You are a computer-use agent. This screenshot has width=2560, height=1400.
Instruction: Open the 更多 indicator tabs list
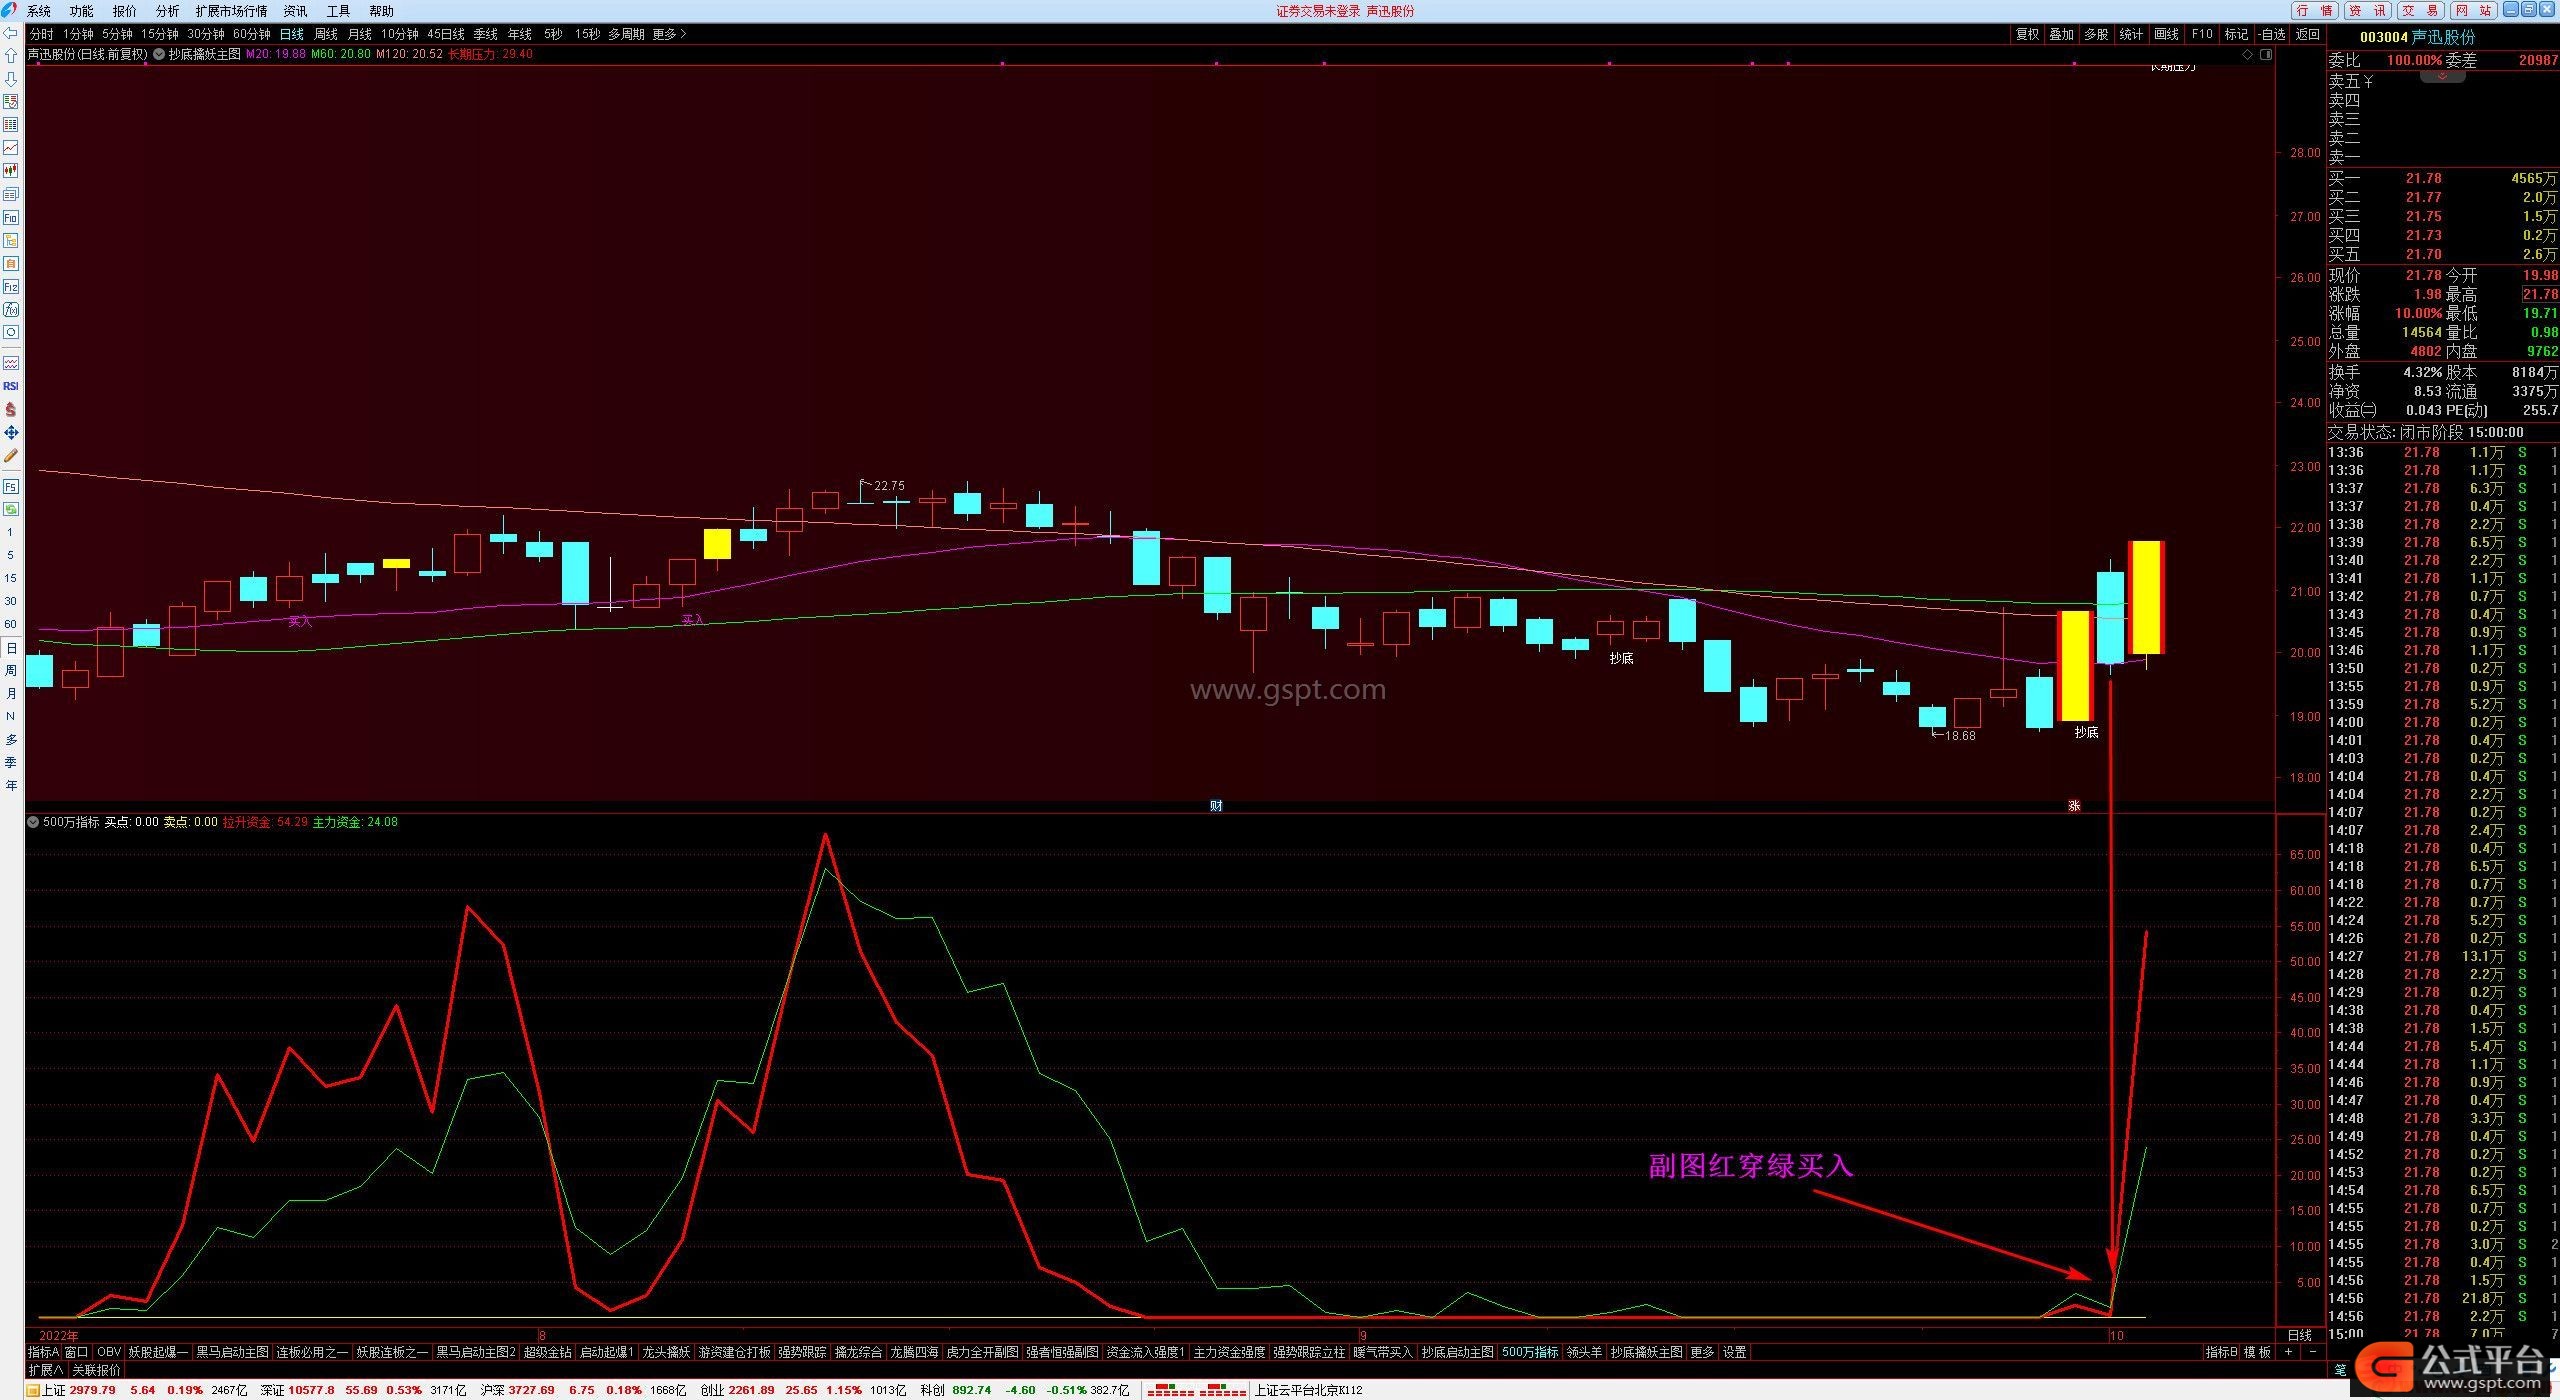1702,1352
